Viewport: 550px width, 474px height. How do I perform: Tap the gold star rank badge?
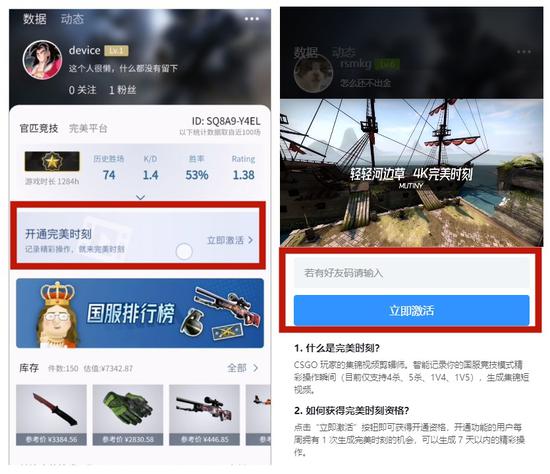pyautogui.click(x=52, y=161)
